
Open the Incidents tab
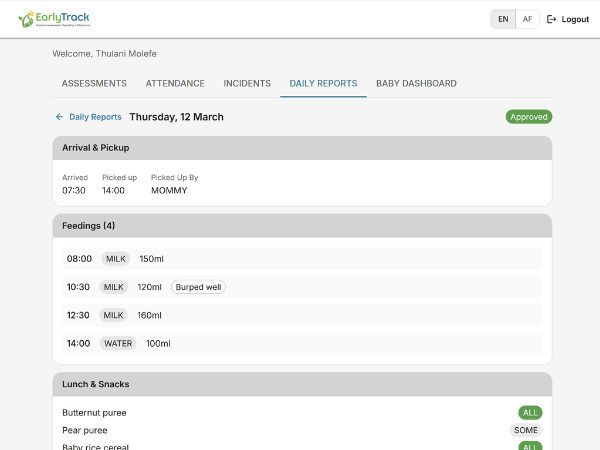(247, 83)
